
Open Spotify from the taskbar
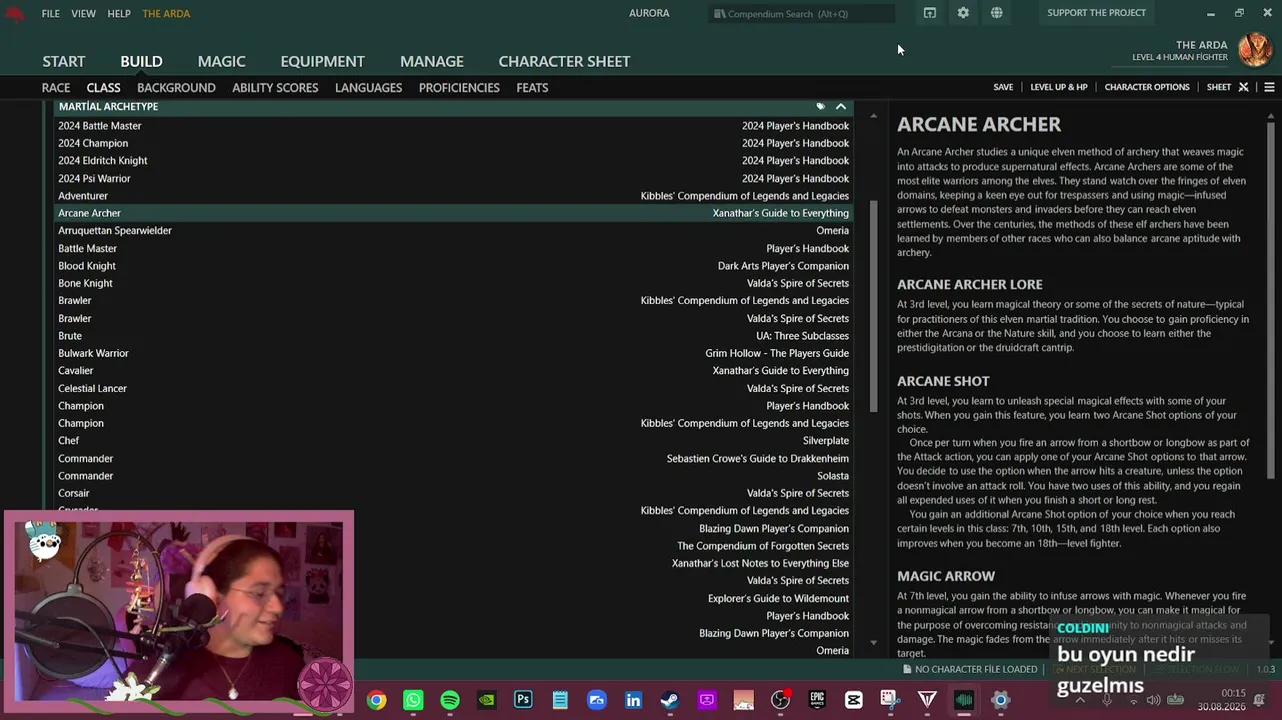(x=450, y=700)
